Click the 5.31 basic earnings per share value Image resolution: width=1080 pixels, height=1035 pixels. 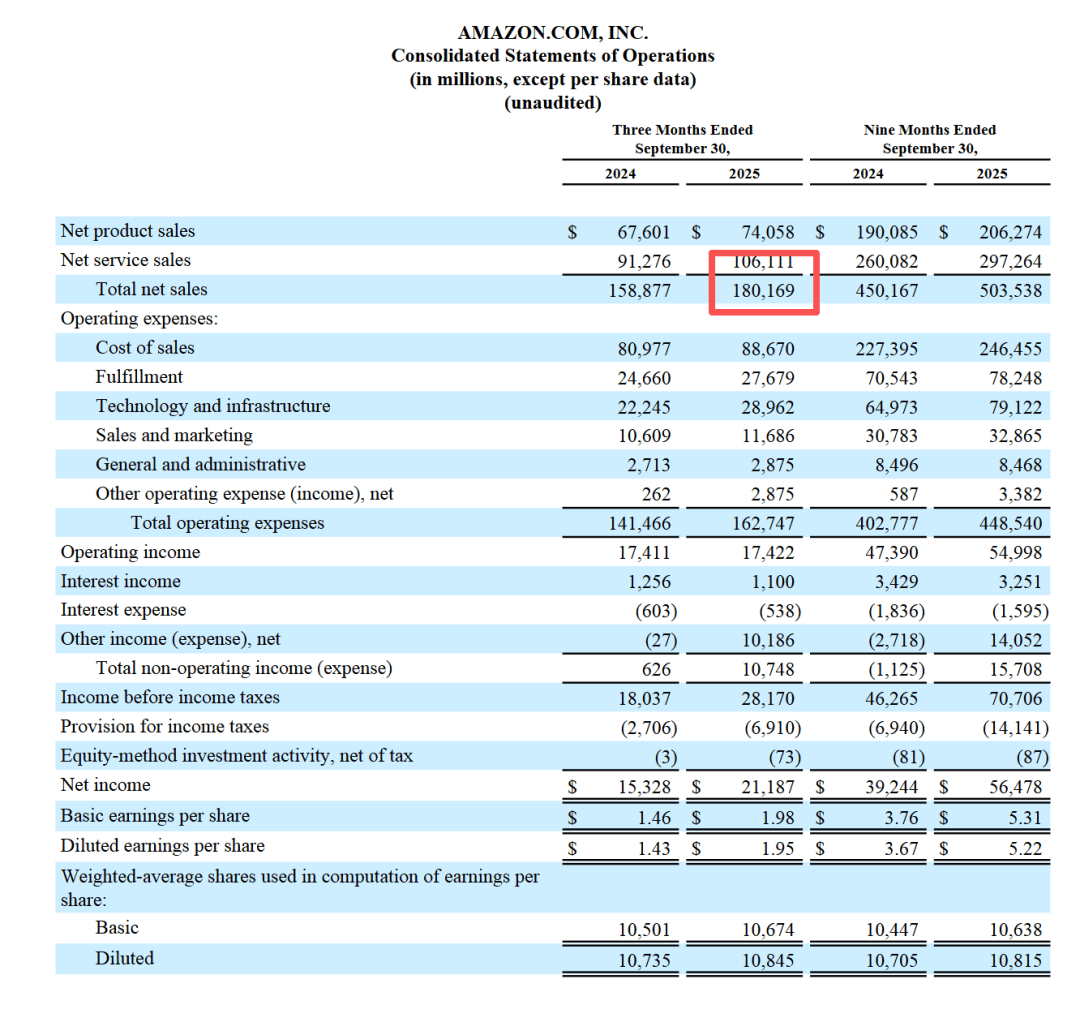pyautogui.click(x=1023, y=817)
